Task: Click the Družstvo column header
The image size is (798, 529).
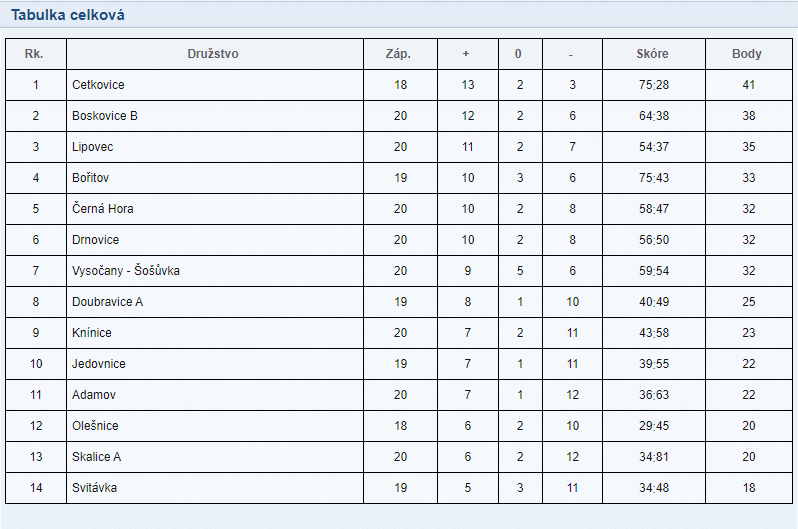Action: coord(213,54)
